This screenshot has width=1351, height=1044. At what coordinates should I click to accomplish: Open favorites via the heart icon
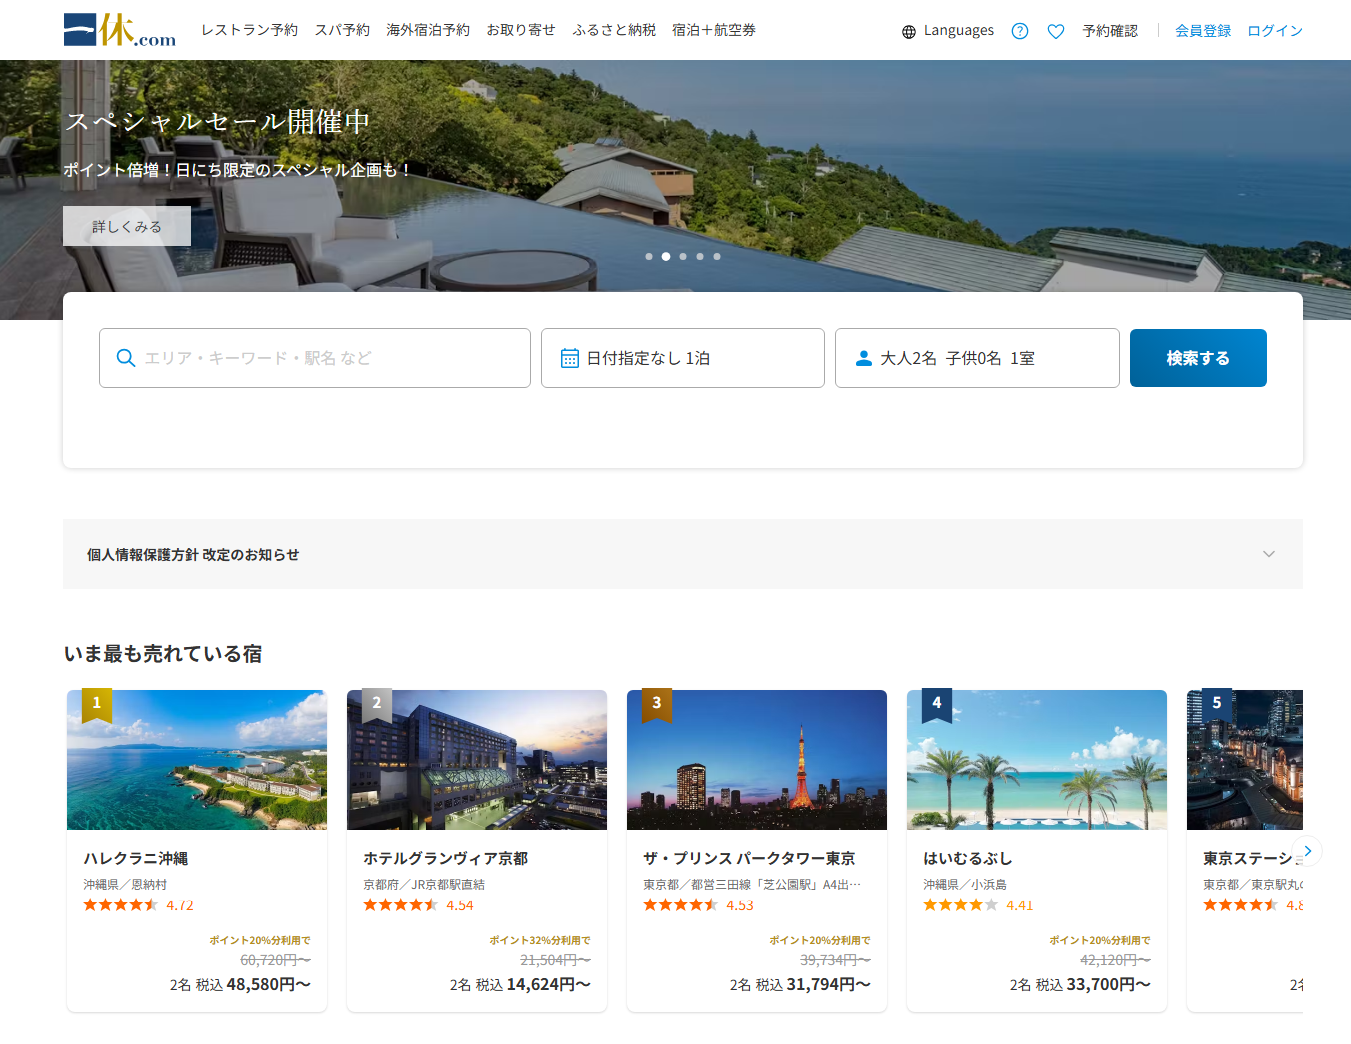pos(1055,31)
